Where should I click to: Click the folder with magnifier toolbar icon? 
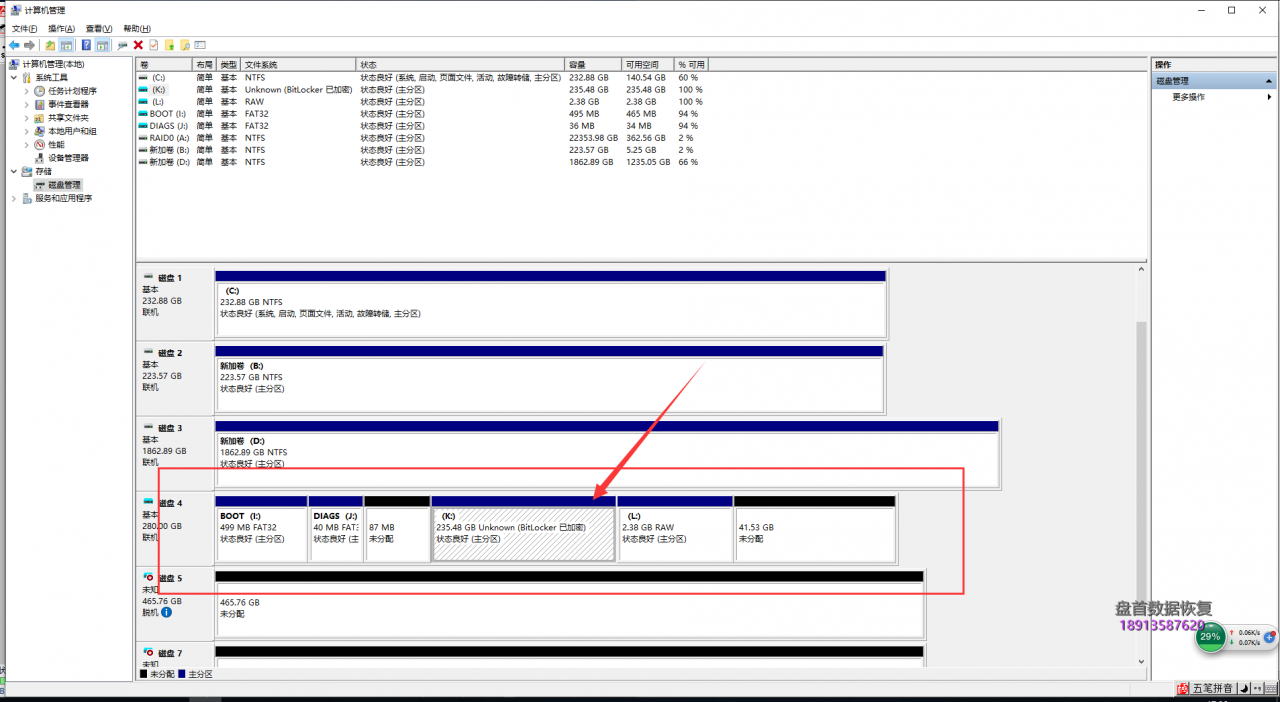click(185, 45)
